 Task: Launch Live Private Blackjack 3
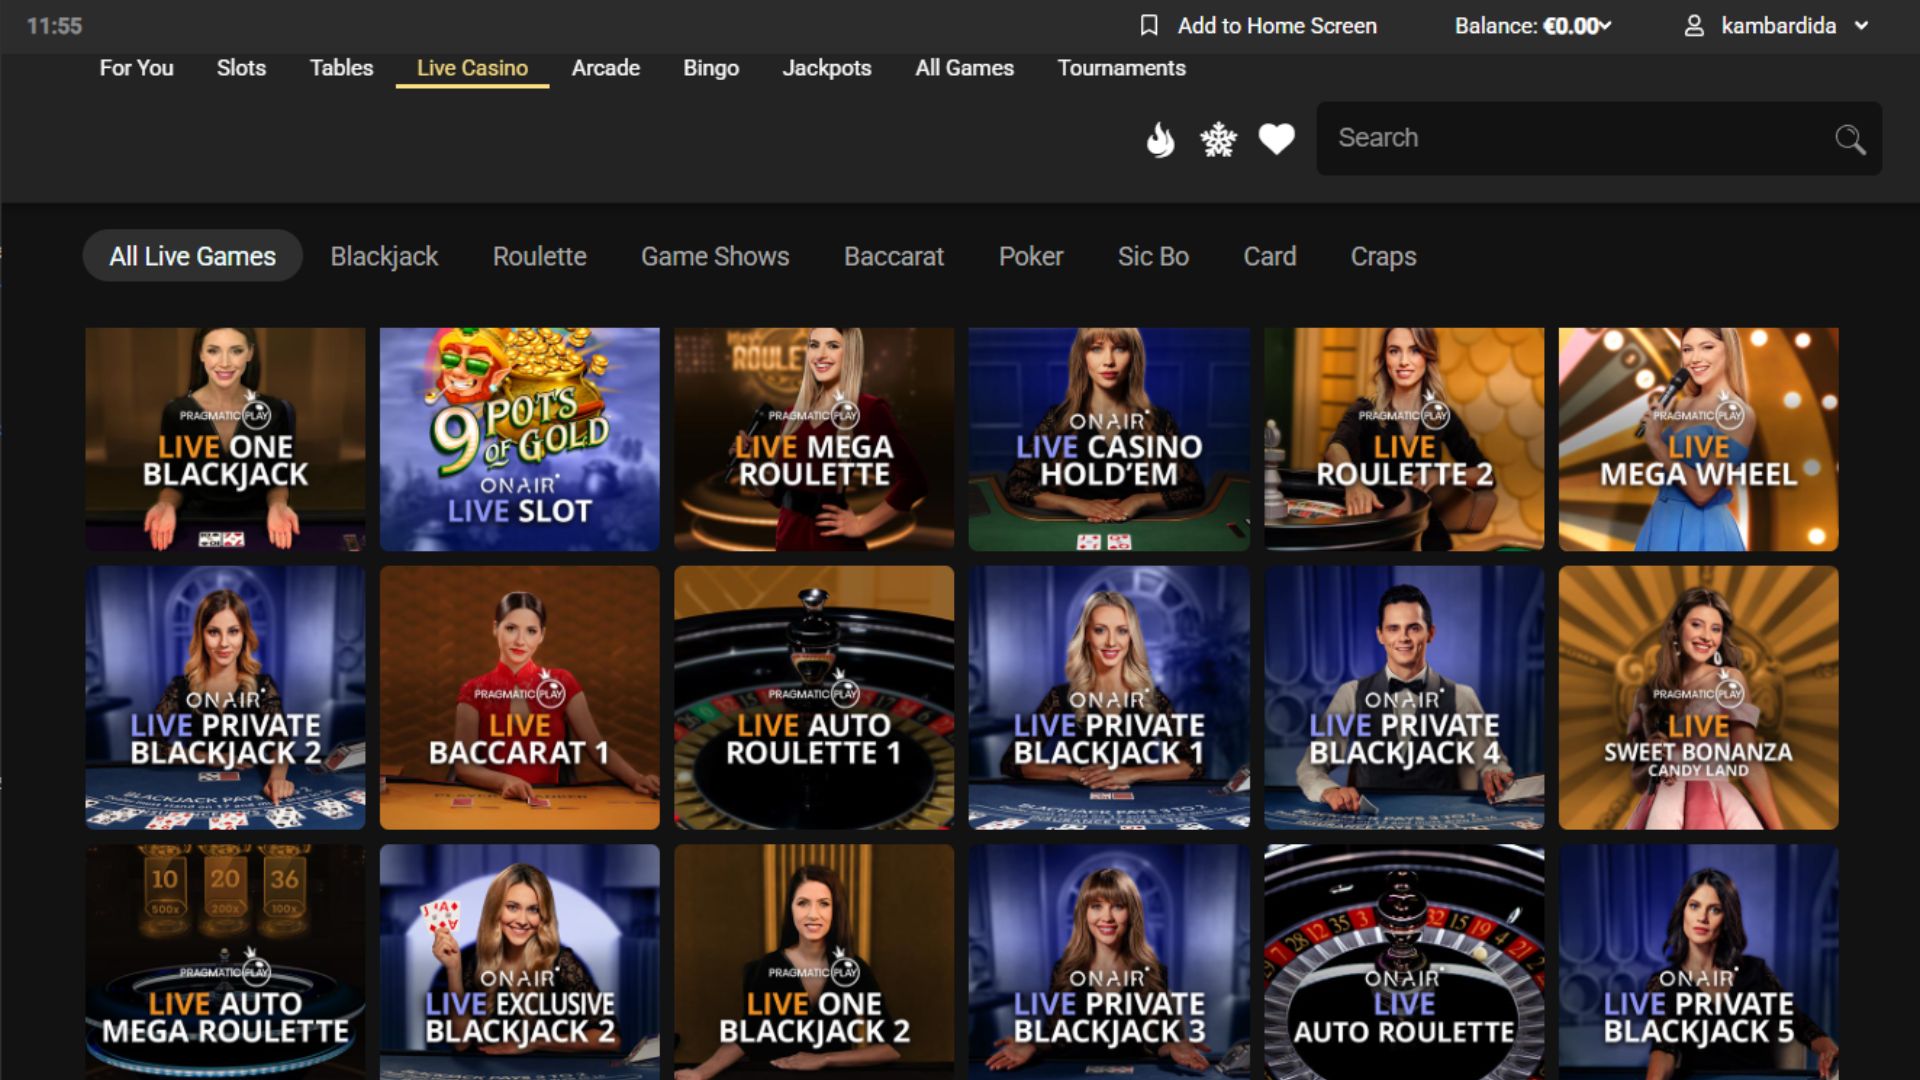click(x=1109, y=962)
